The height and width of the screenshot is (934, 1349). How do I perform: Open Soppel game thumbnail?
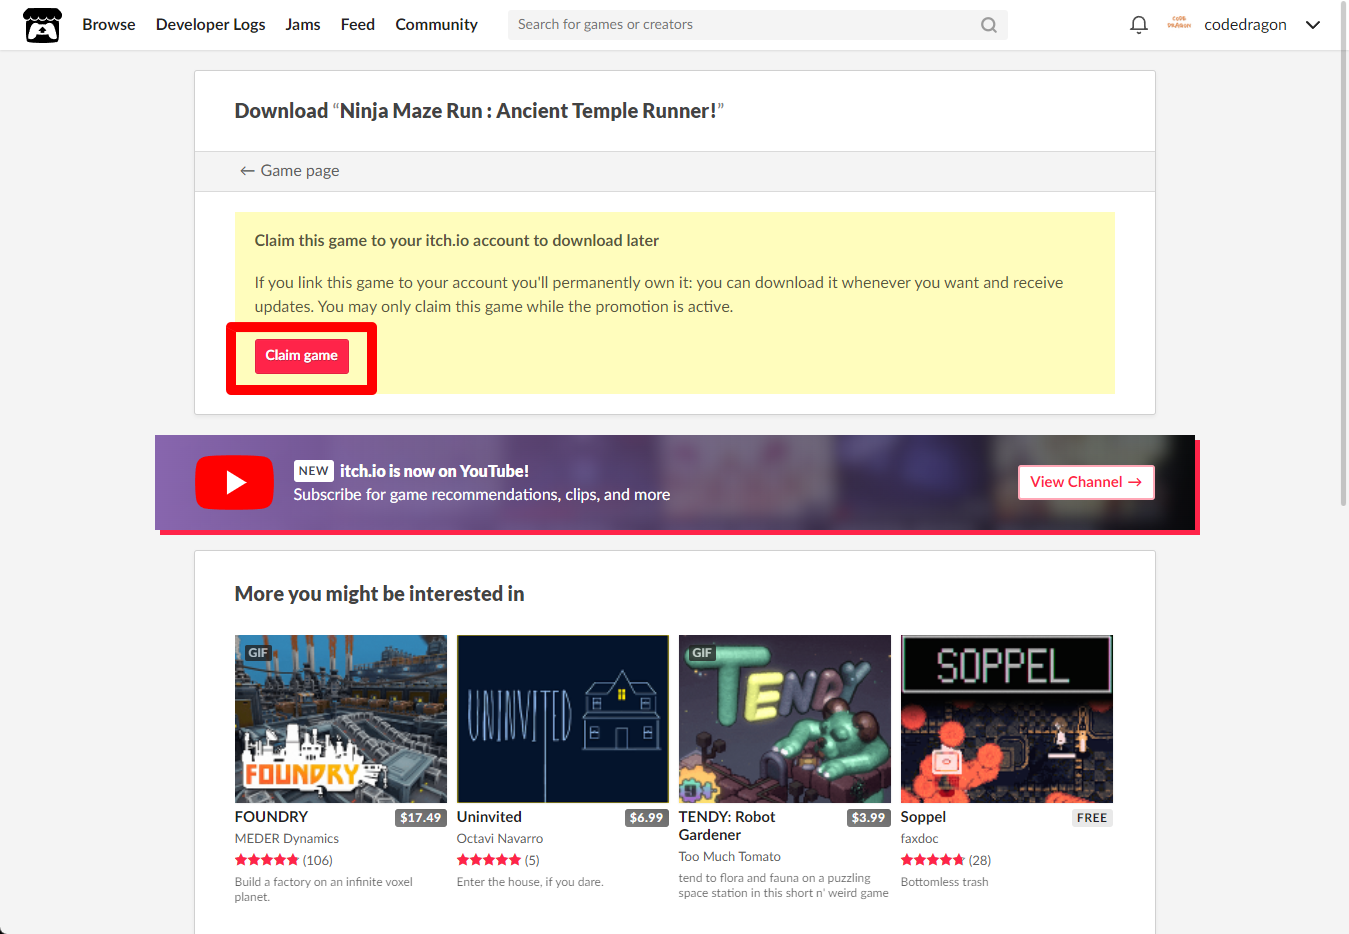point(1007,719)
